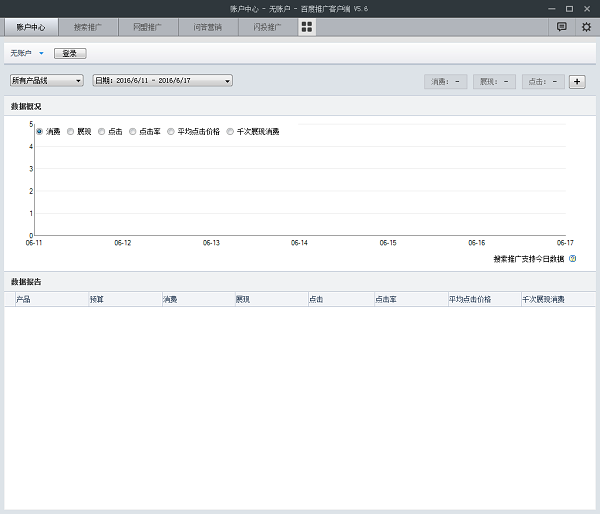Open the date range dropdown
Screen dimensions: 600x514
tap(163, 80)
